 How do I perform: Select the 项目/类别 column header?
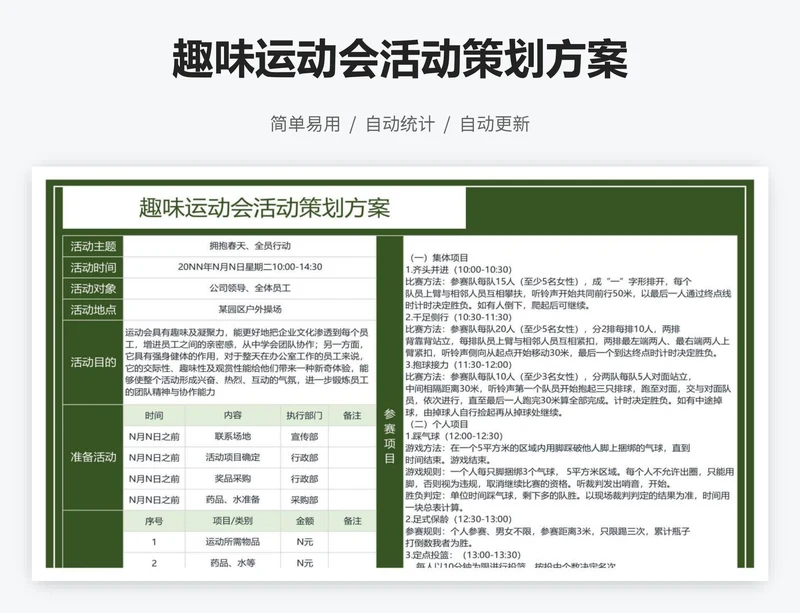coord(233,521)
